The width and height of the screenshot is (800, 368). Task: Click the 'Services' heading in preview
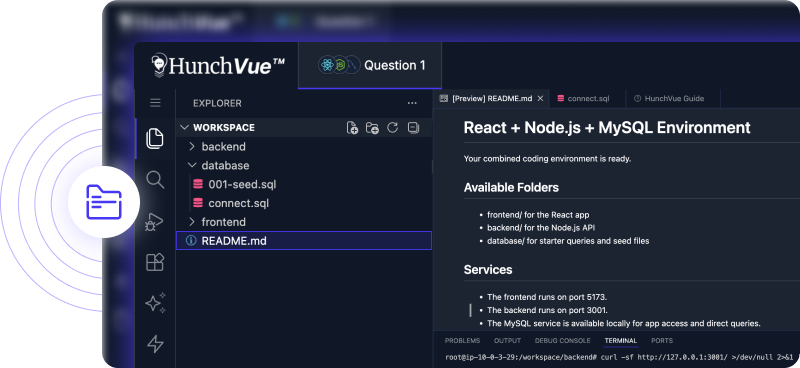coord(488,269)
